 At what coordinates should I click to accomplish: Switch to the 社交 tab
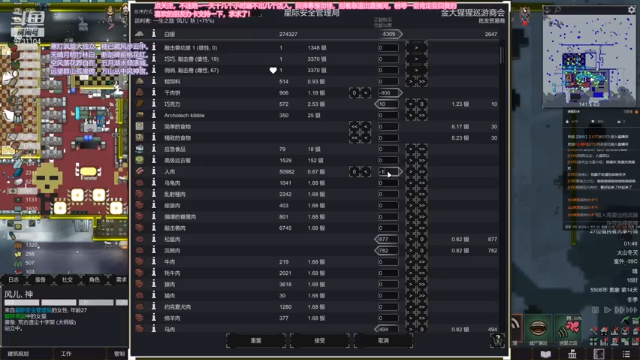67,280
